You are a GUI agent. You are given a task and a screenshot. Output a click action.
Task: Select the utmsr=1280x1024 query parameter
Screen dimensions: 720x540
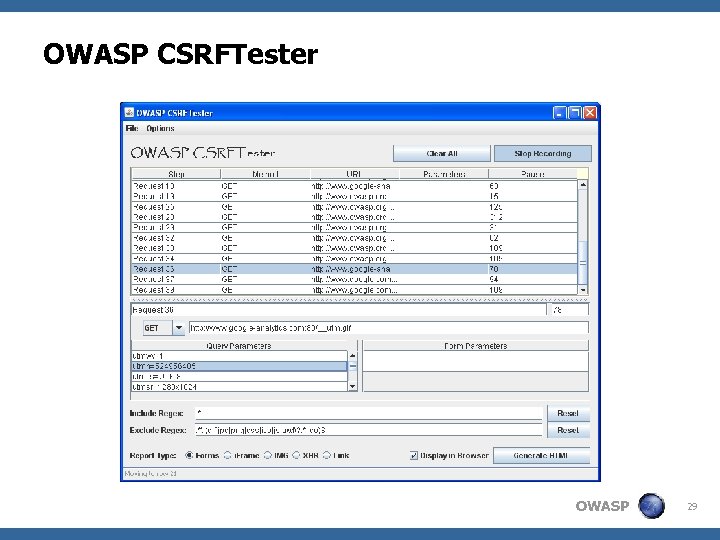click(x=239, y=387)
